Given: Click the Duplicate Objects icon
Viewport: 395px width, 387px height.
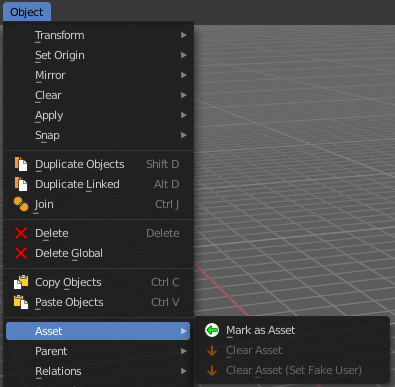Looking at the screenshot, I should [21, 164].
